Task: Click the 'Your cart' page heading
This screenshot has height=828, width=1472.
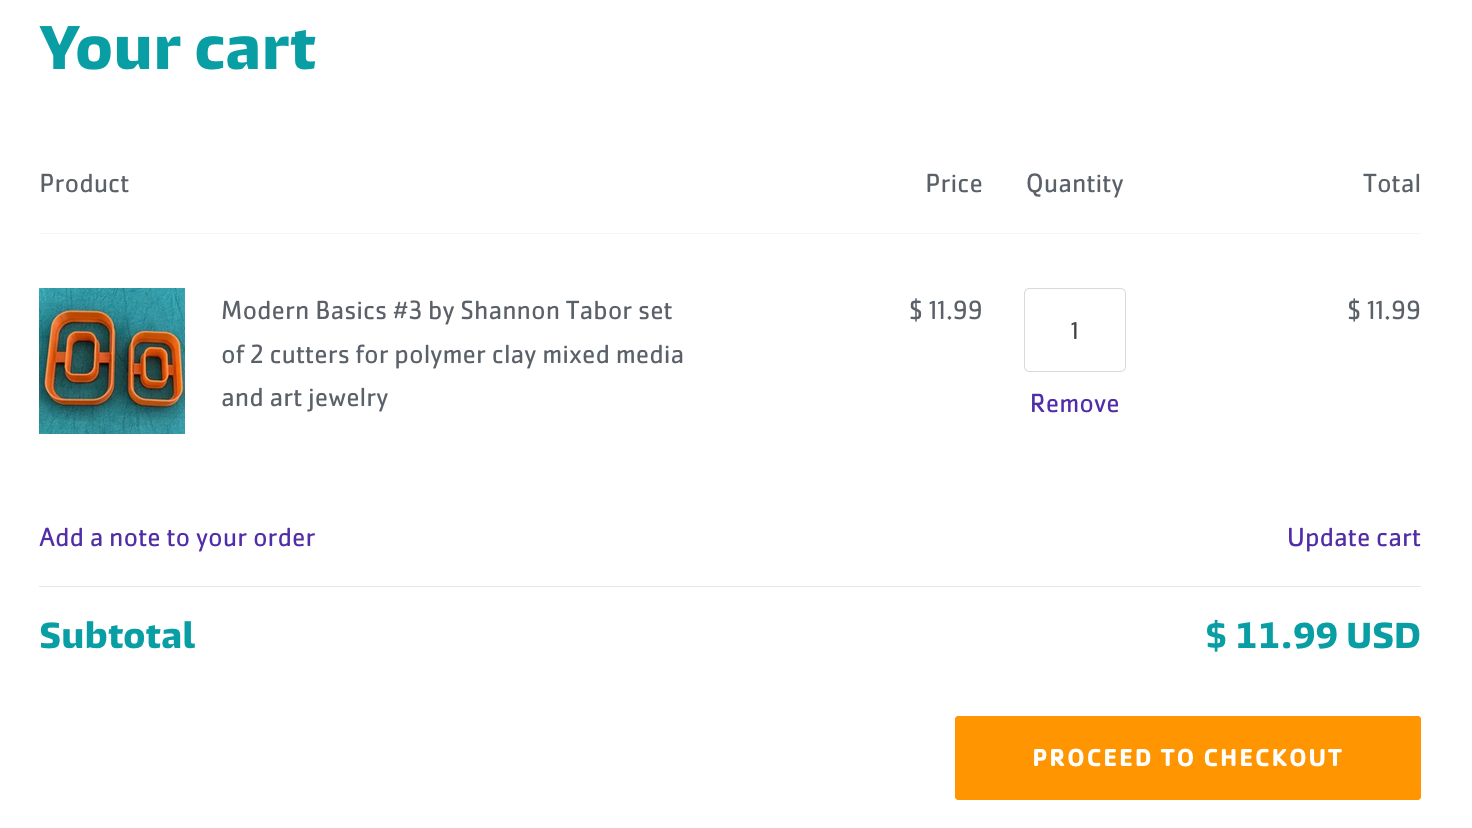Action: [178, 48]
